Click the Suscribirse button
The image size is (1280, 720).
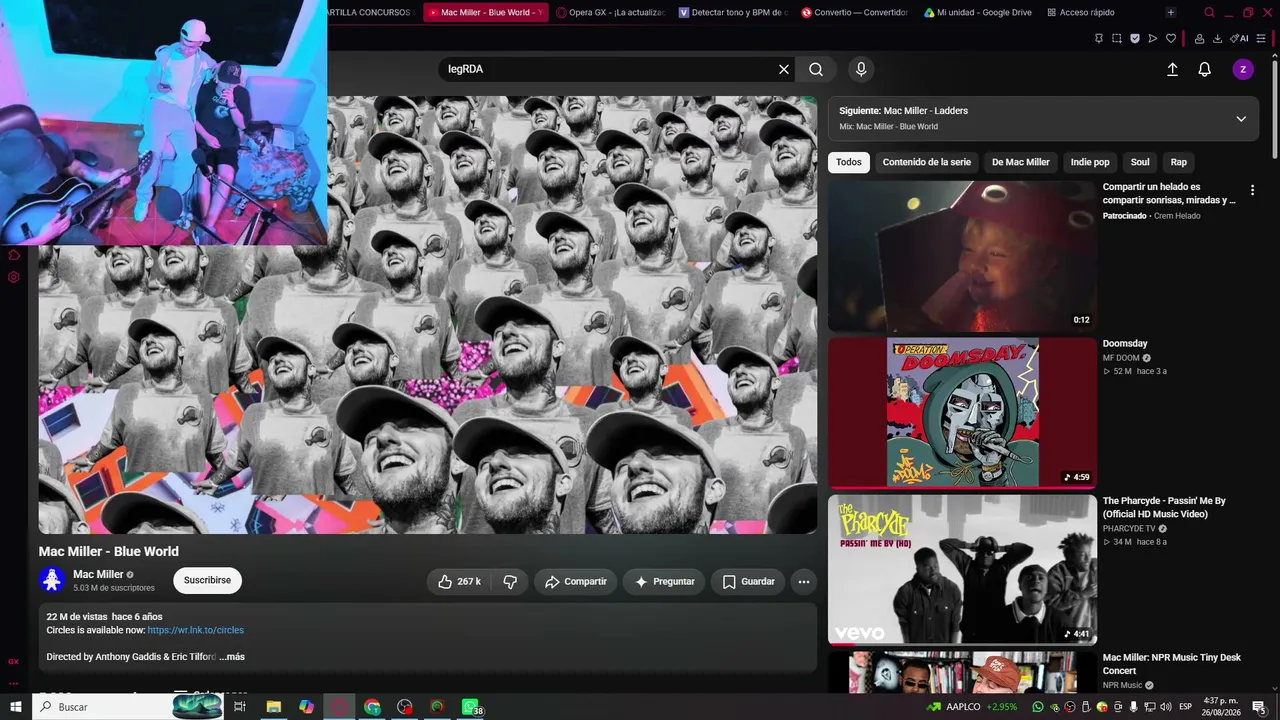pos(207,581)
